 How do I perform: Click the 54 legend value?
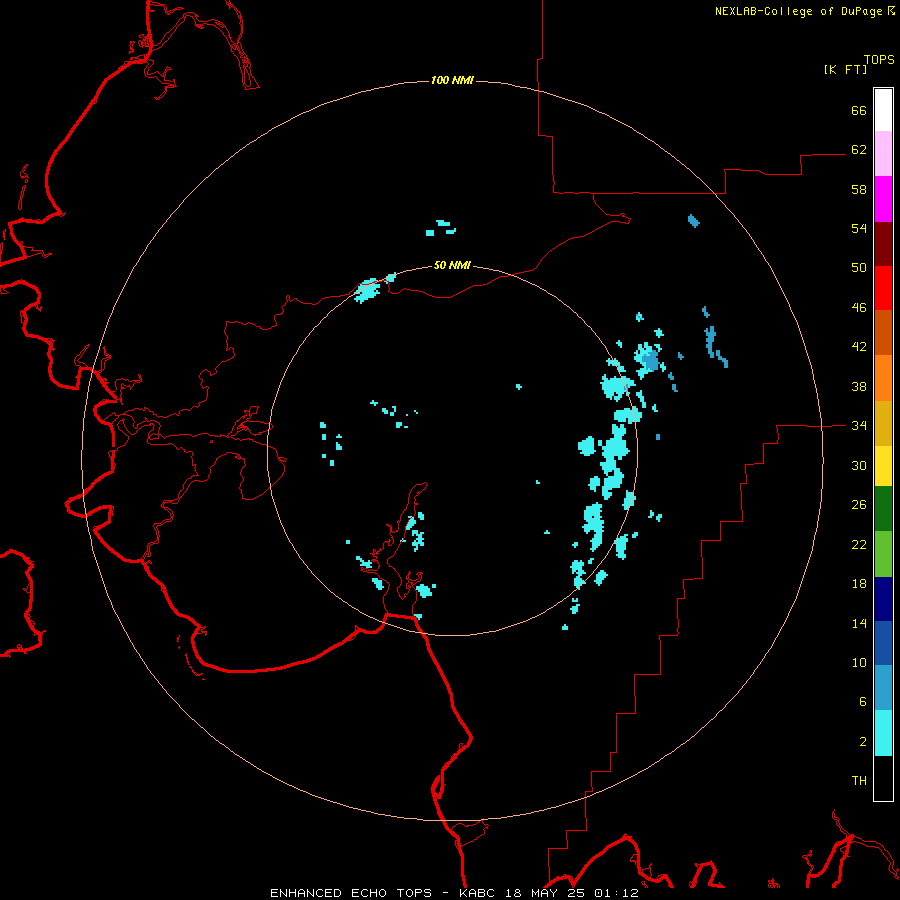click(x=859, y=228)
